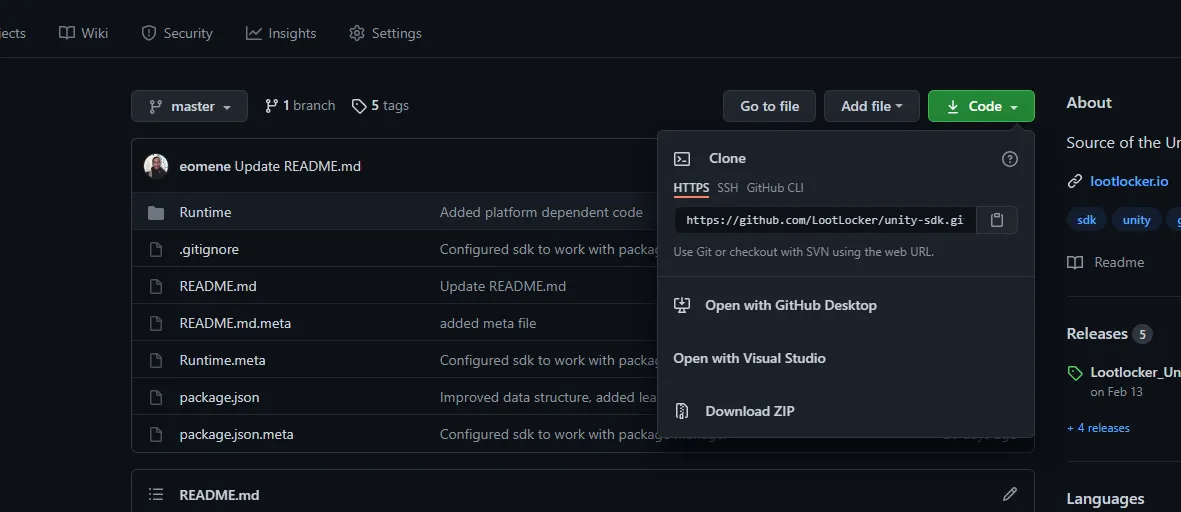Open the eomene author link
The image size is (1181, 512).
coord(205,166)
